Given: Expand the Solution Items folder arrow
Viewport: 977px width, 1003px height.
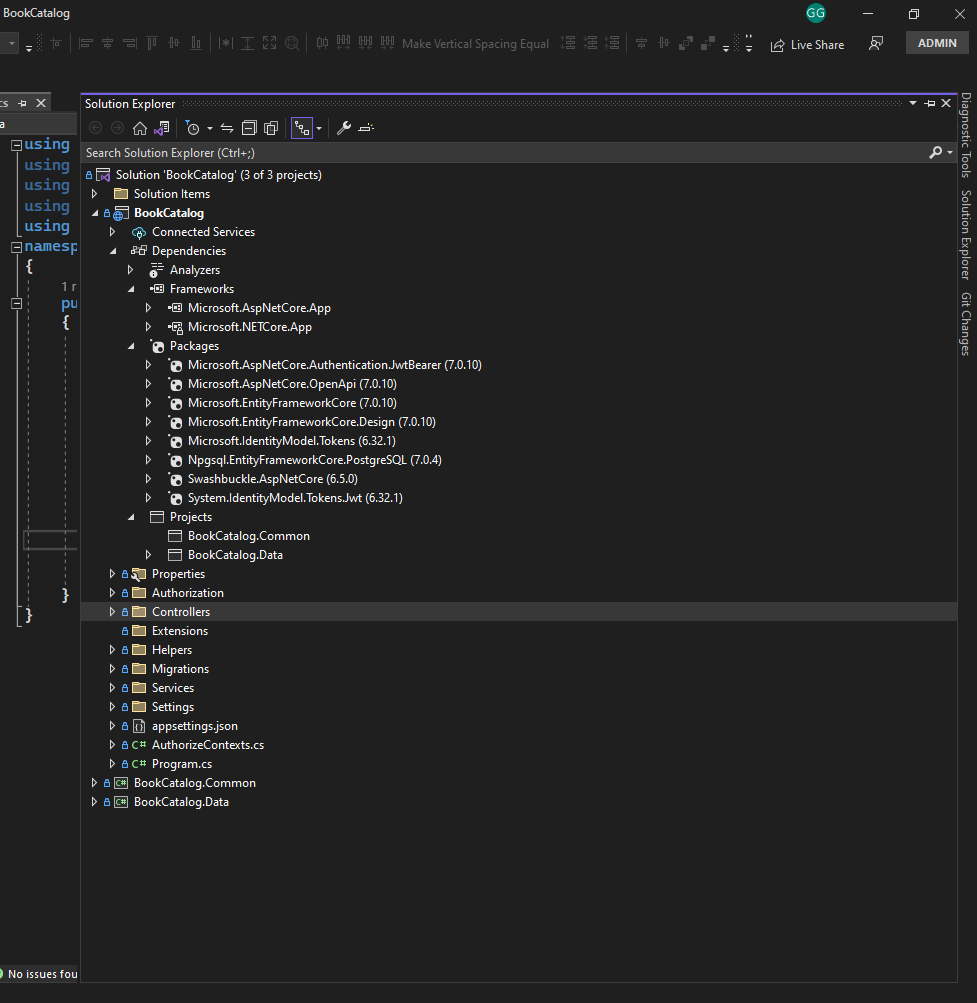Looking at the screenshot, I should click(x=95, y=194).
